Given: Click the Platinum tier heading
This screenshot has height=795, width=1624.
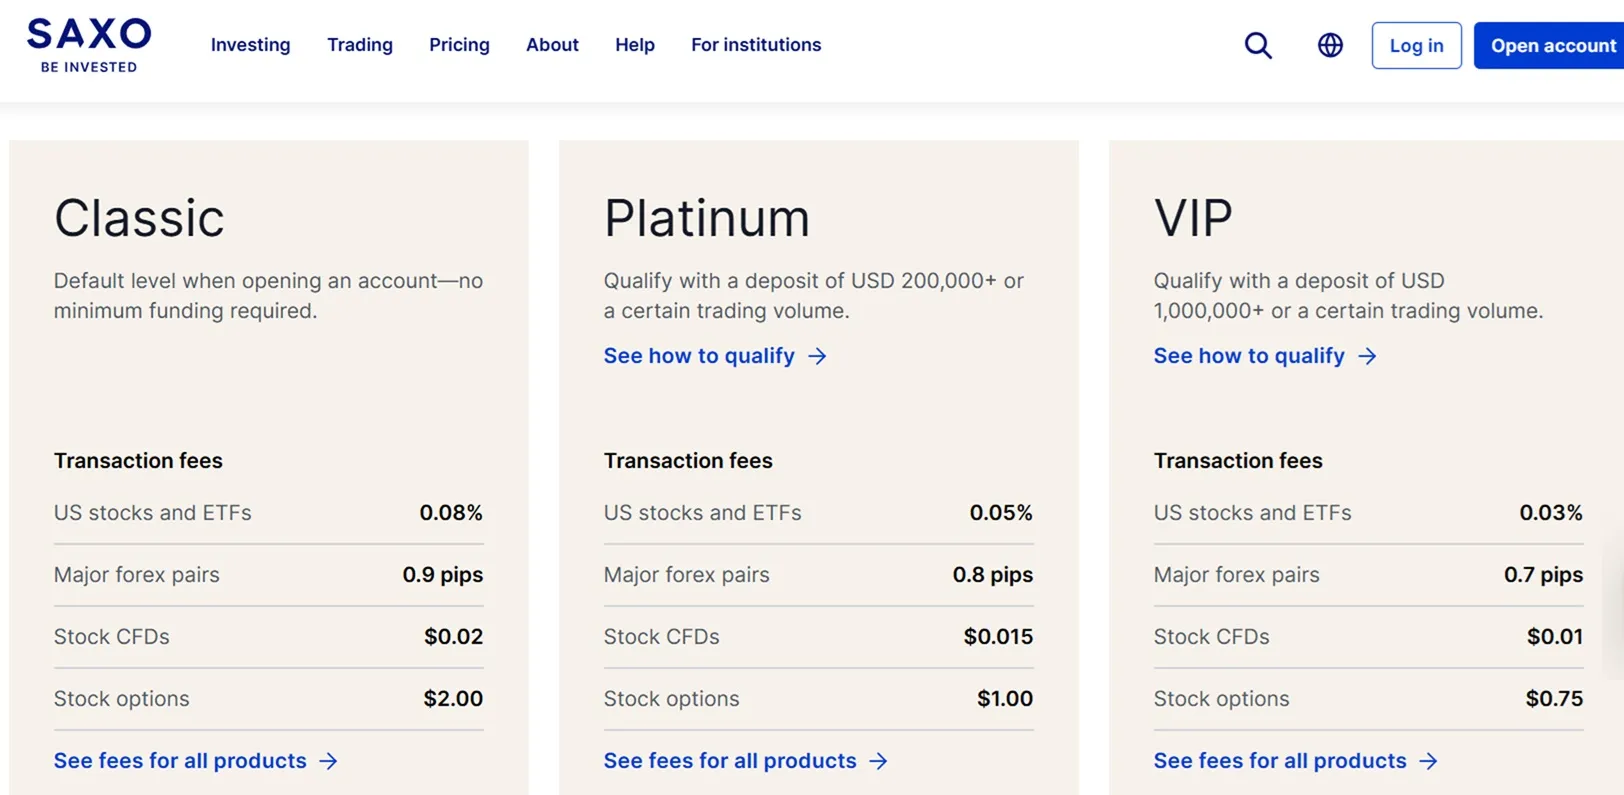Looking at the screenshot, I should [707, 218].
